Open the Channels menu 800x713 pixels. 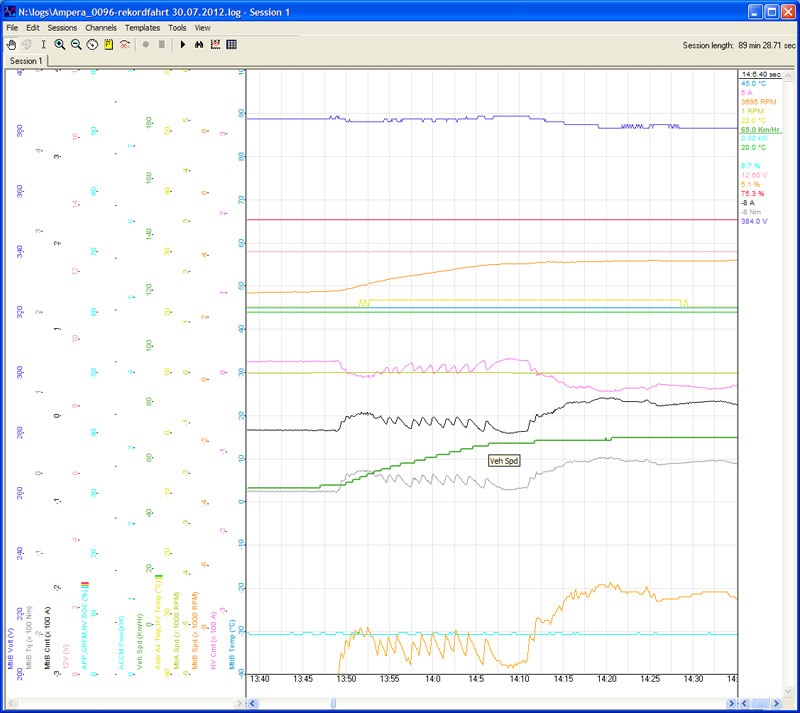coord(100,28)
